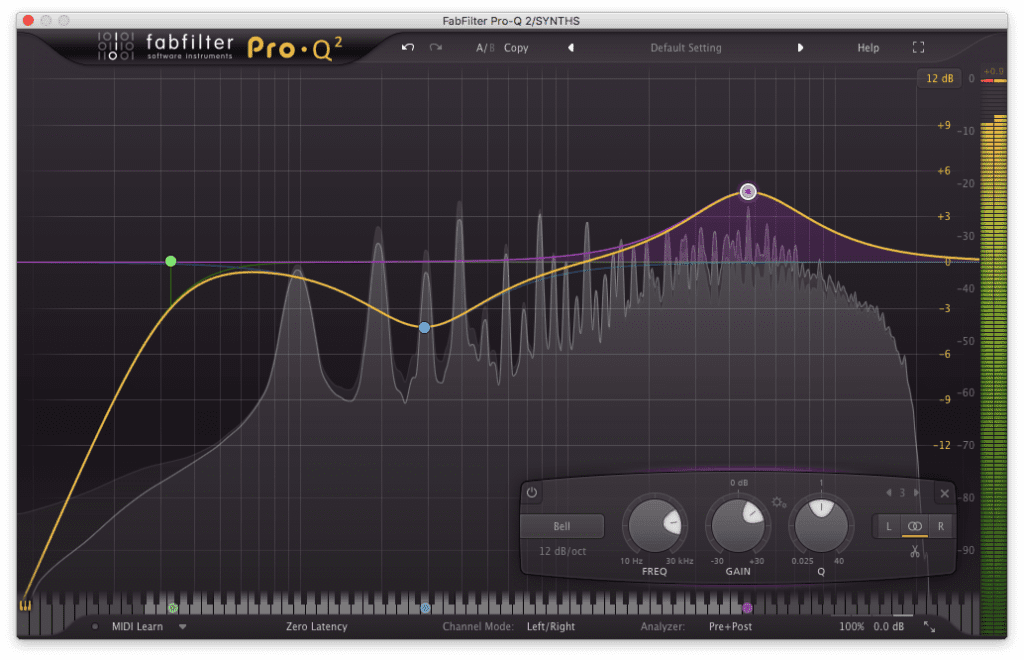Click the power bypass icon on the band panel

[531, 492]
